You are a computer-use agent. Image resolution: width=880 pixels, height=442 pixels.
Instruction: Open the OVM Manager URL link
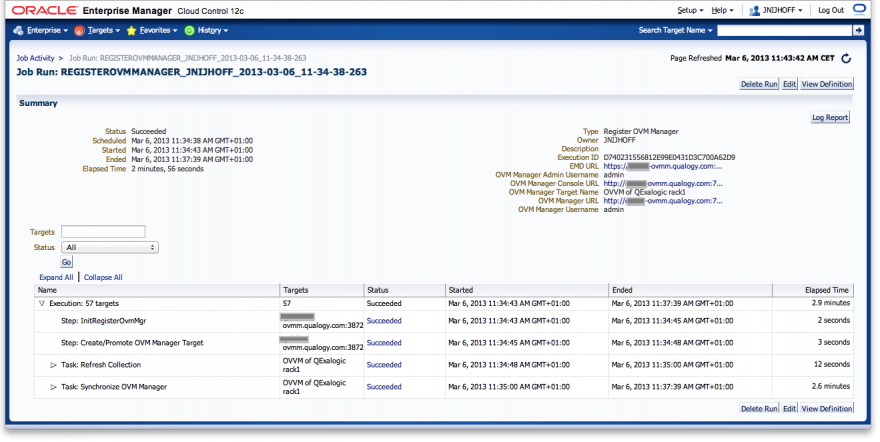click(663, 201)
